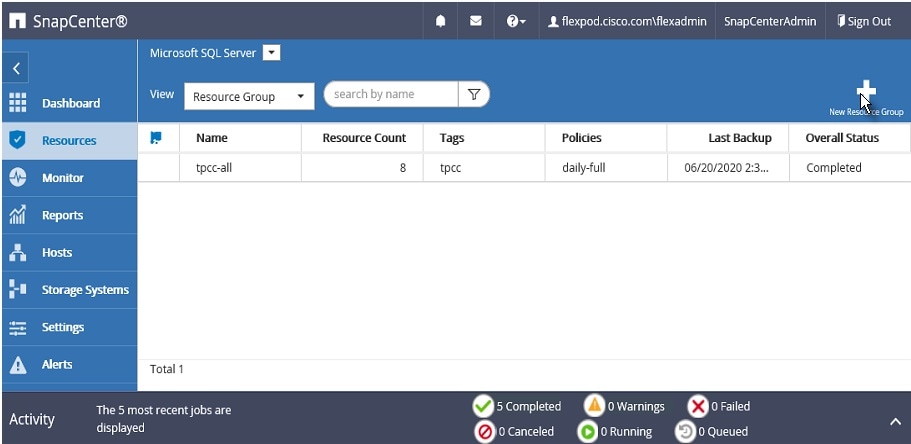Click the red Canceled jobs icon
This screenshot has height=444, width=911.
click(x=485, y=432)
